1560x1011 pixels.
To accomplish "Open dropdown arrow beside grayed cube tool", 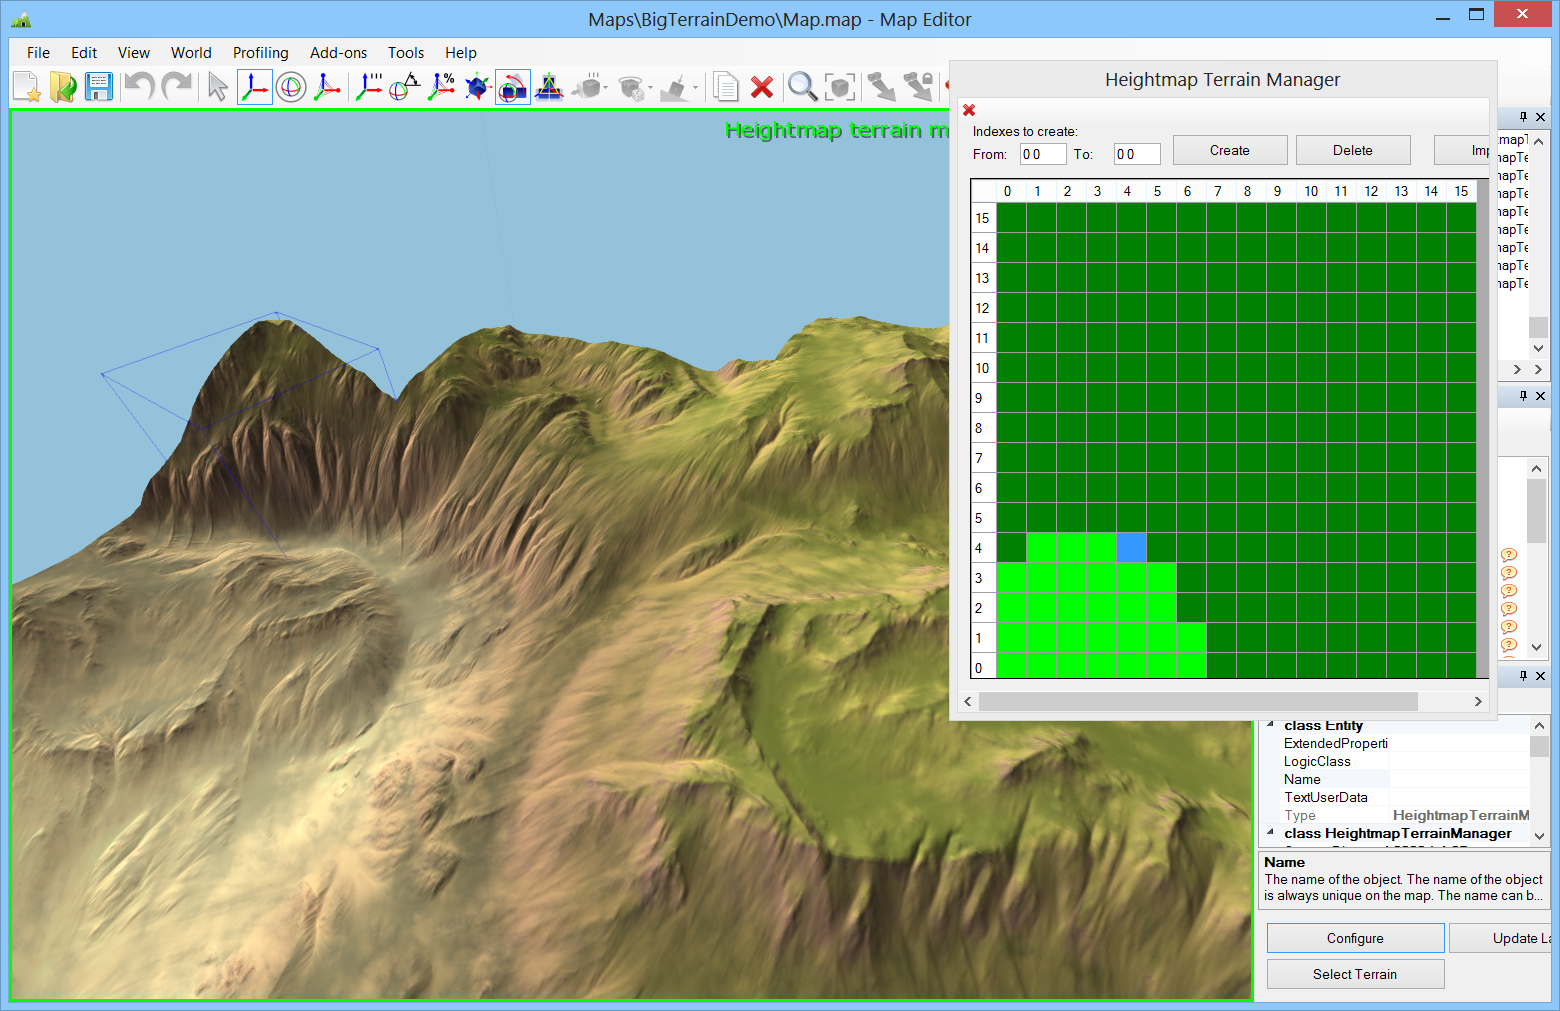I will point(606,88).
